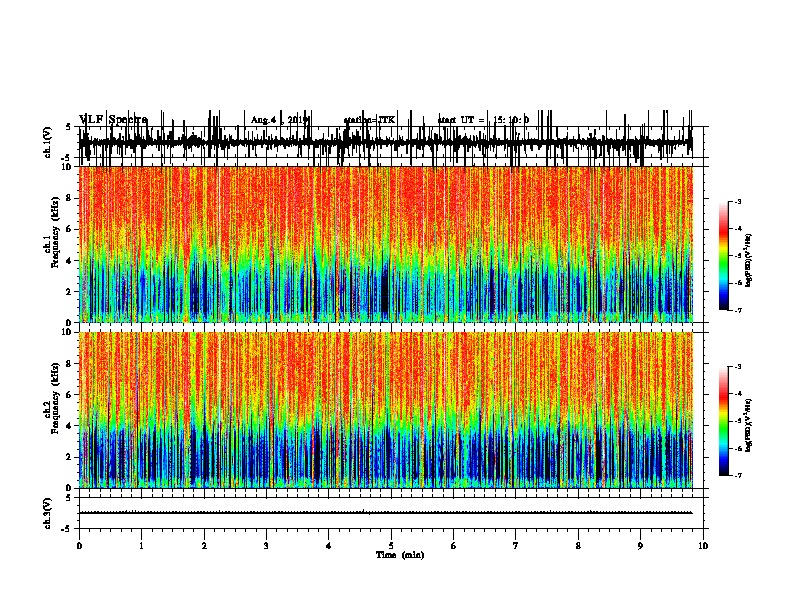Click time-axis tick label "10" at right end

tap(703, 546)
